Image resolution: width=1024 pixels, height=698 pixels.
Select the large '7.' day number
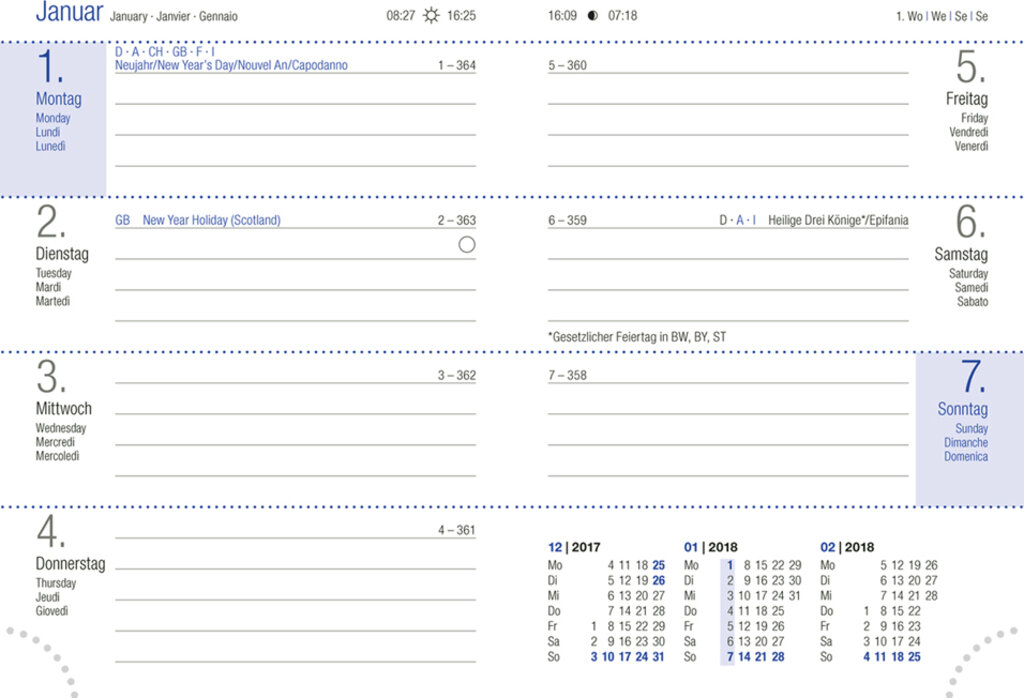[x=973, y=377]
